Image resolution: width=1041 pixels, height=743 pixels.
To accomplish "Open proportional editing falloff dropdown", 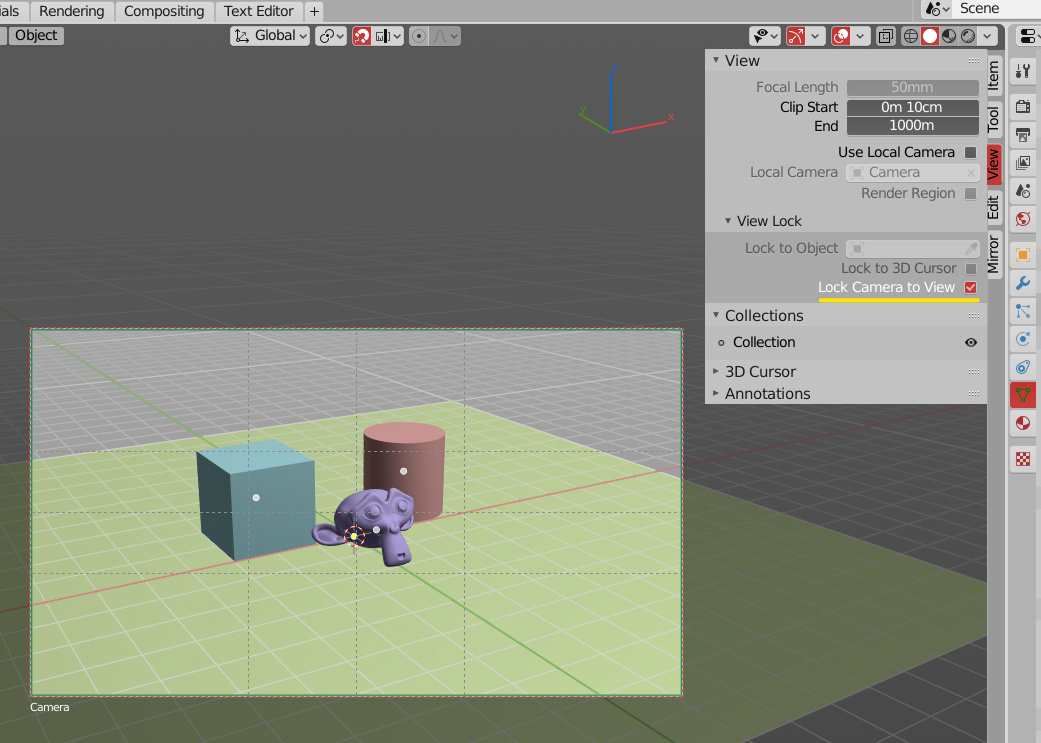I will click(445, 36).
